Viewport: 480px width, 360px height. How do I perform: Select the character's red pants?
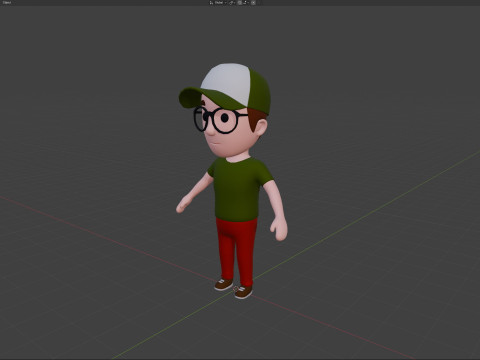(x=237, y=252)
